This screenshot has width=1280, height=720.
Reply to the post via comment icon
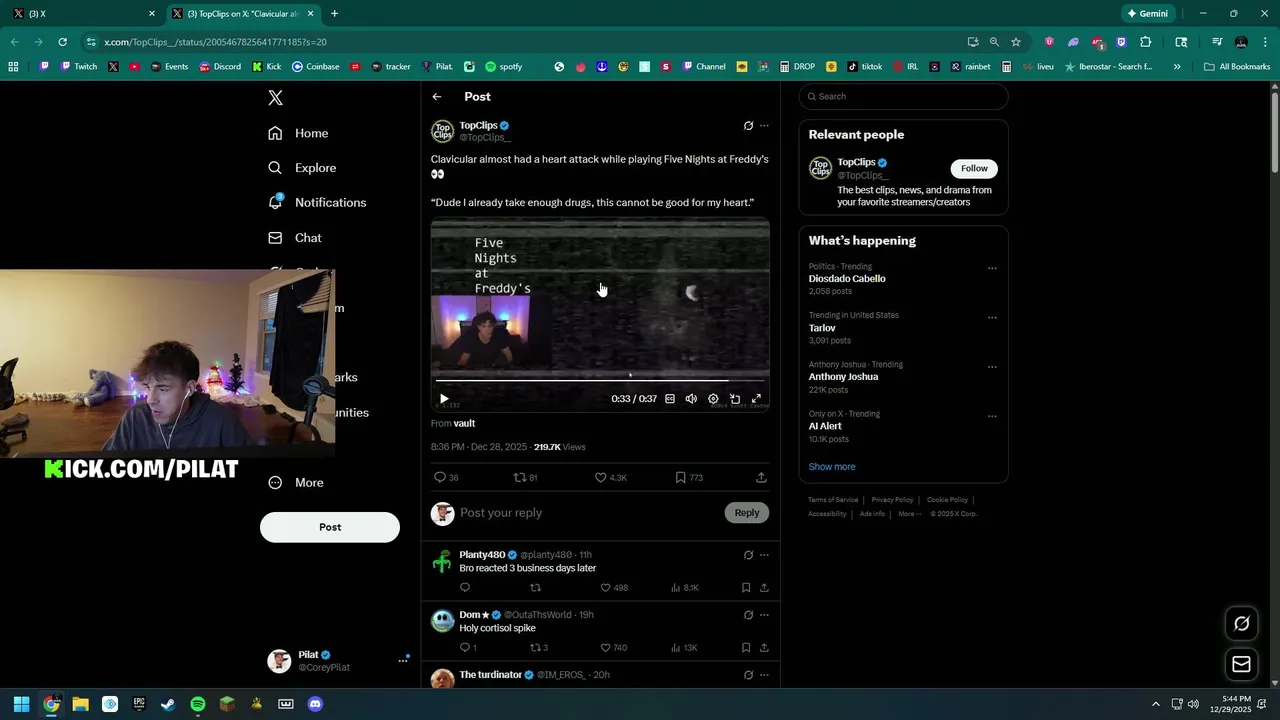(x=439, y=478)
